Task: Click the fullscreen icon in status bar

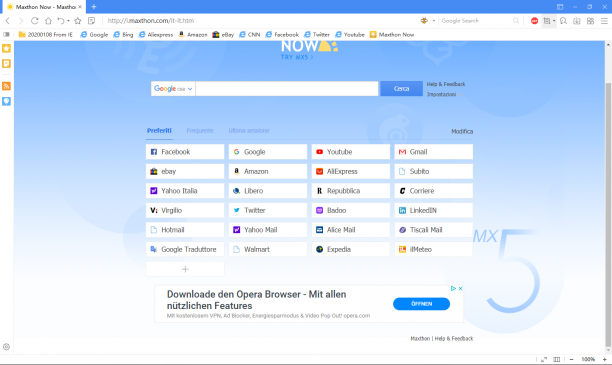Action: point(544,360)
